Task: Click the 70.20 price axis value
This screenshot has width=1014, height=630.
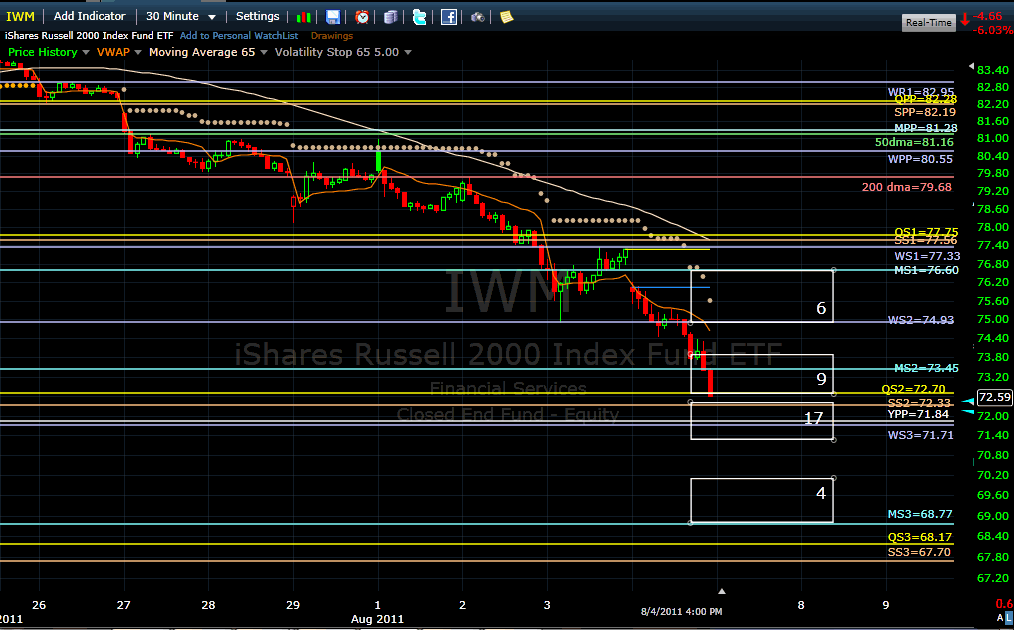Action: click(x=993, y=475)
